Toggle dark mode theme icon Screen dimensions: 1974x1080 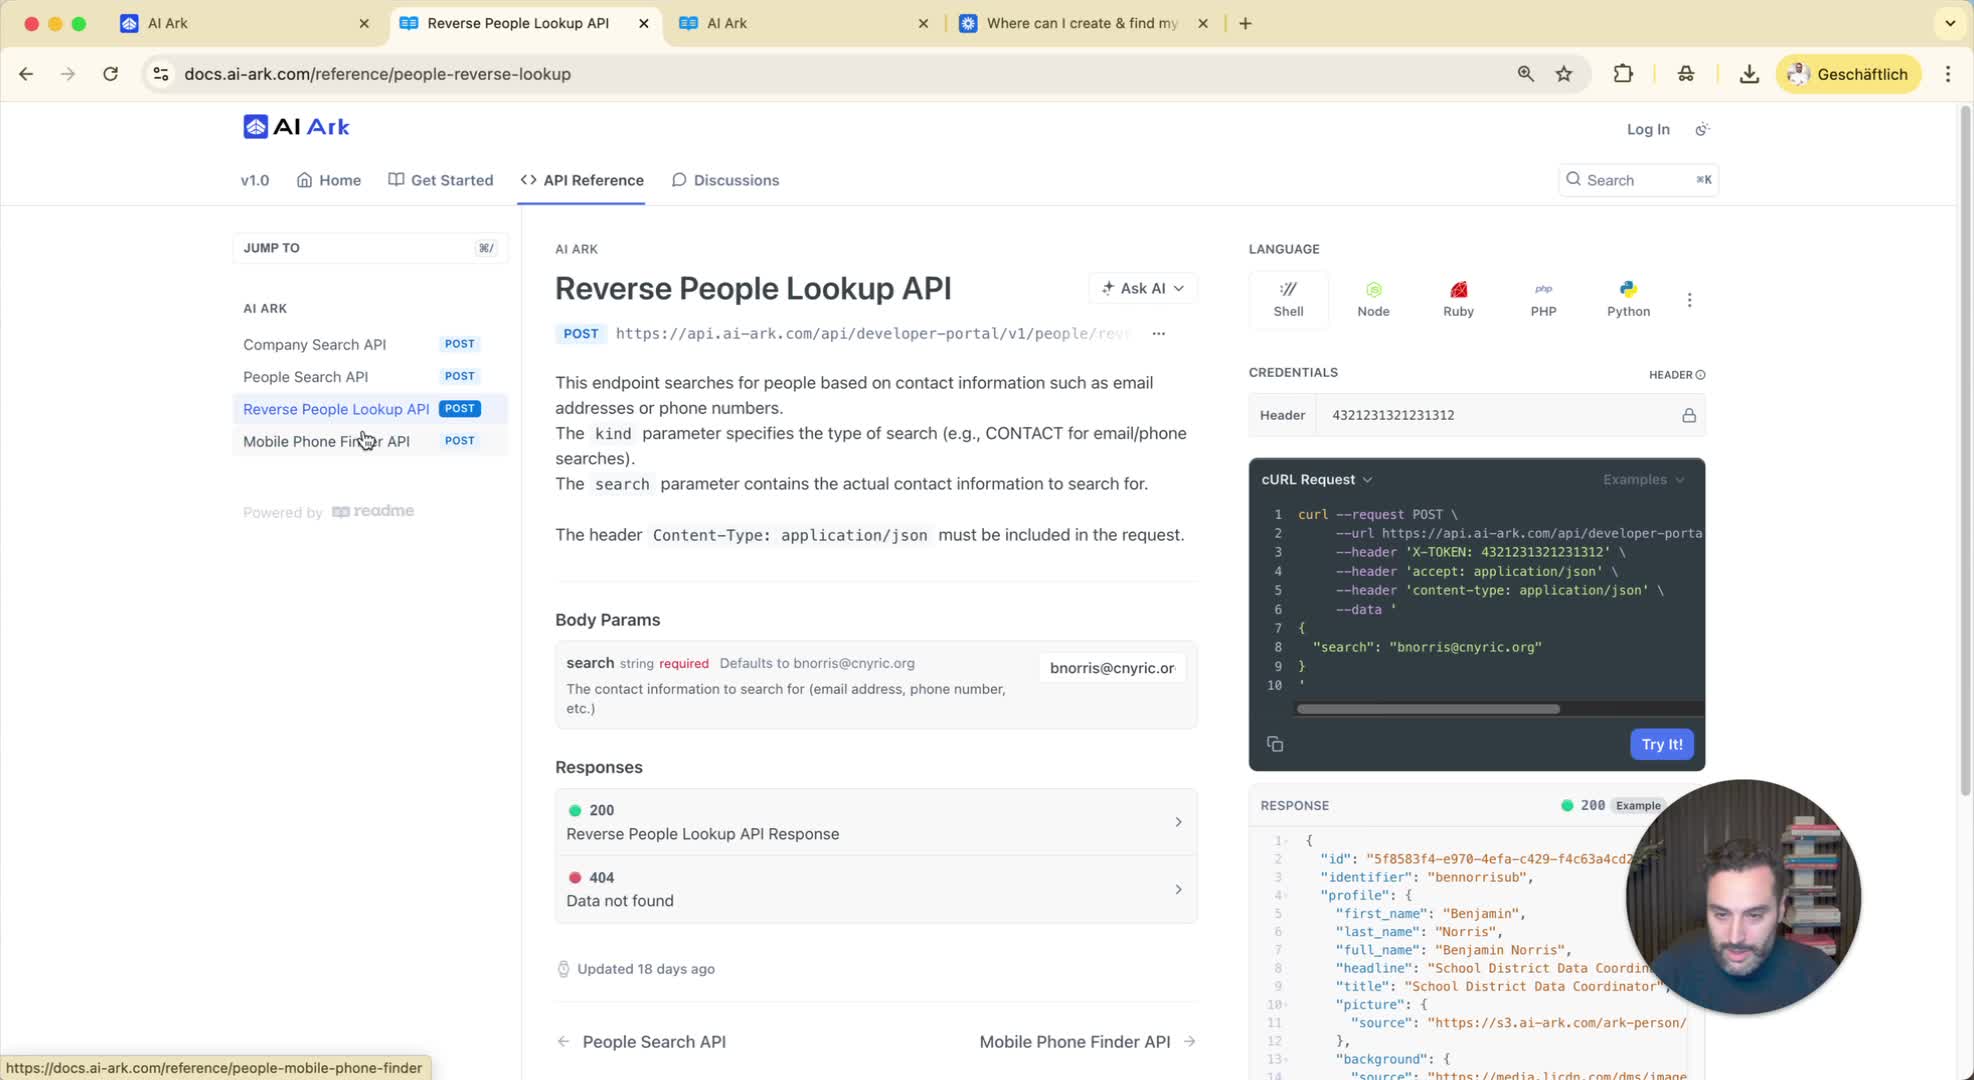[x=1702, y=129]
